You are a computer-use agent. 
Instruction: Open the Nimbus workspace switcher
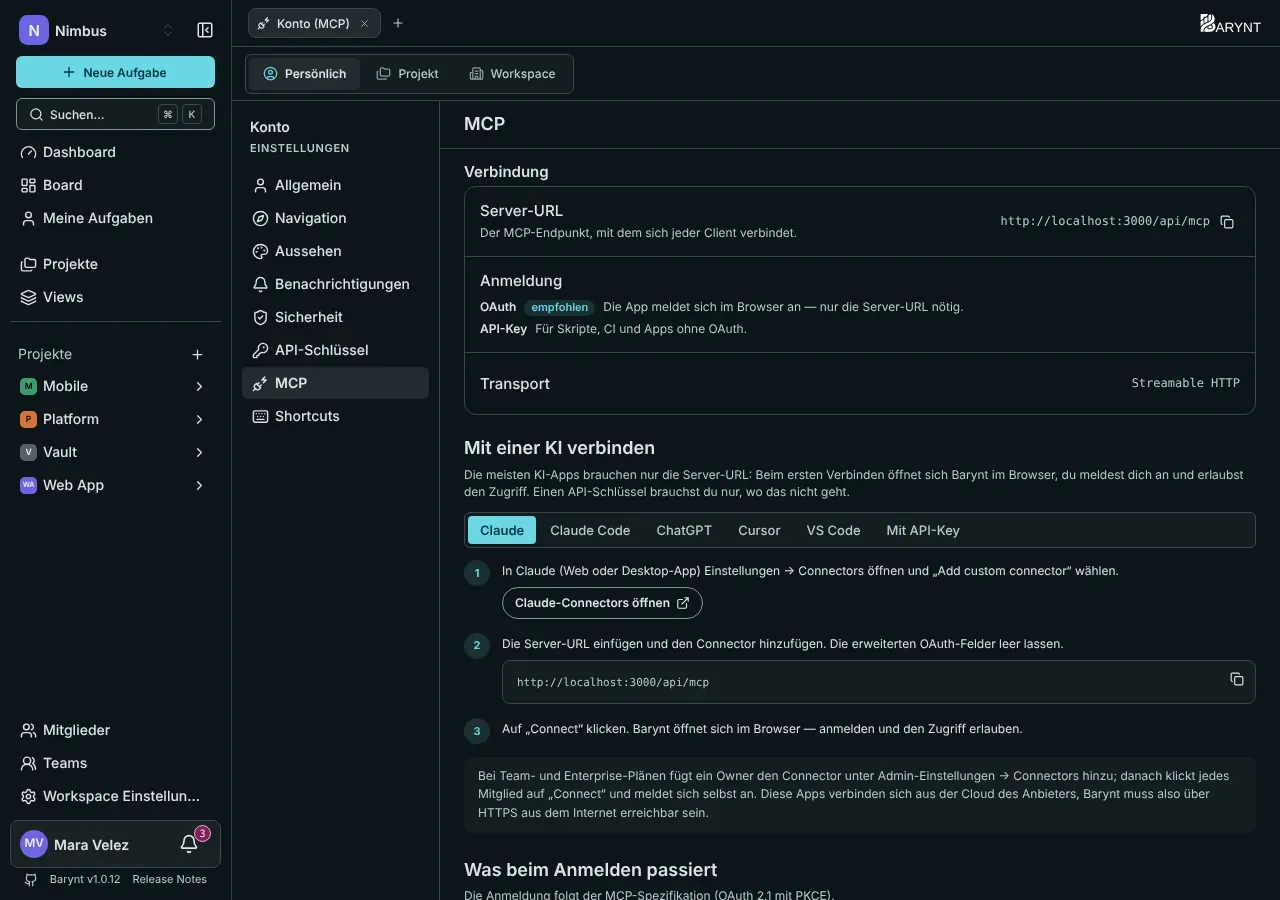[x=98, y=30]
